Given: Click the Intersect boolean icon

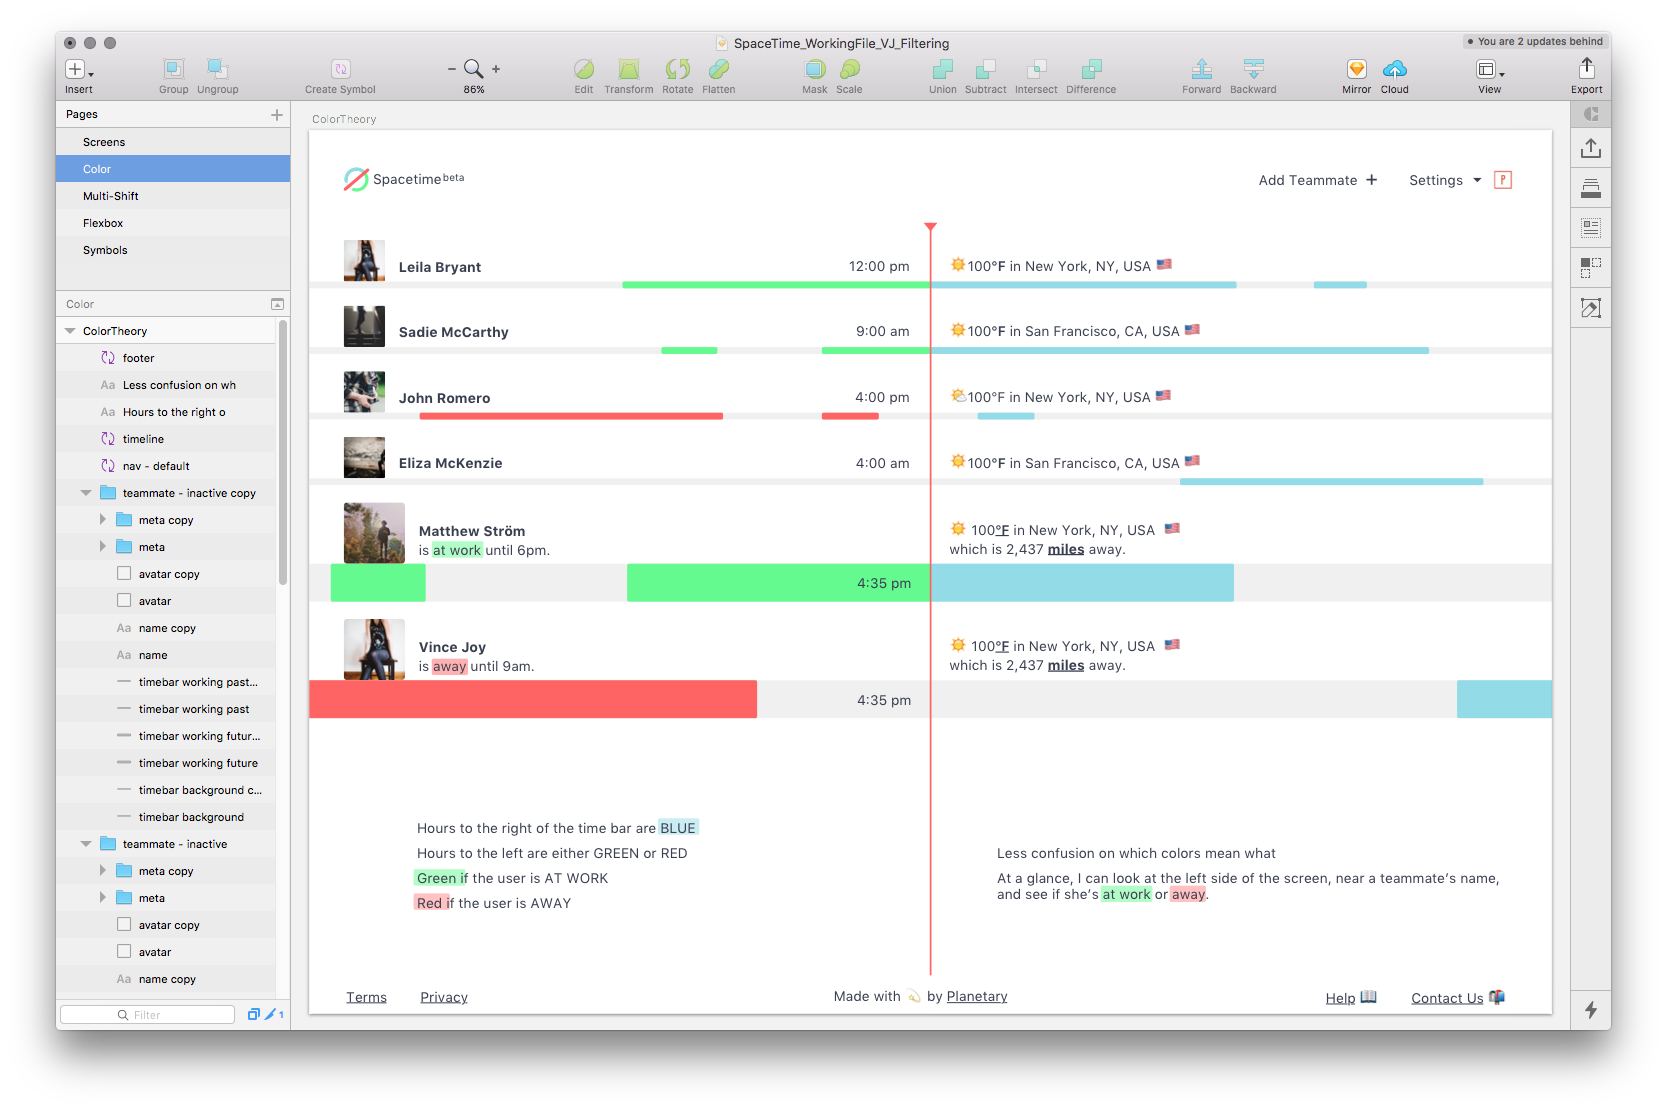Looking at the screenshot, I should 1036,69.
